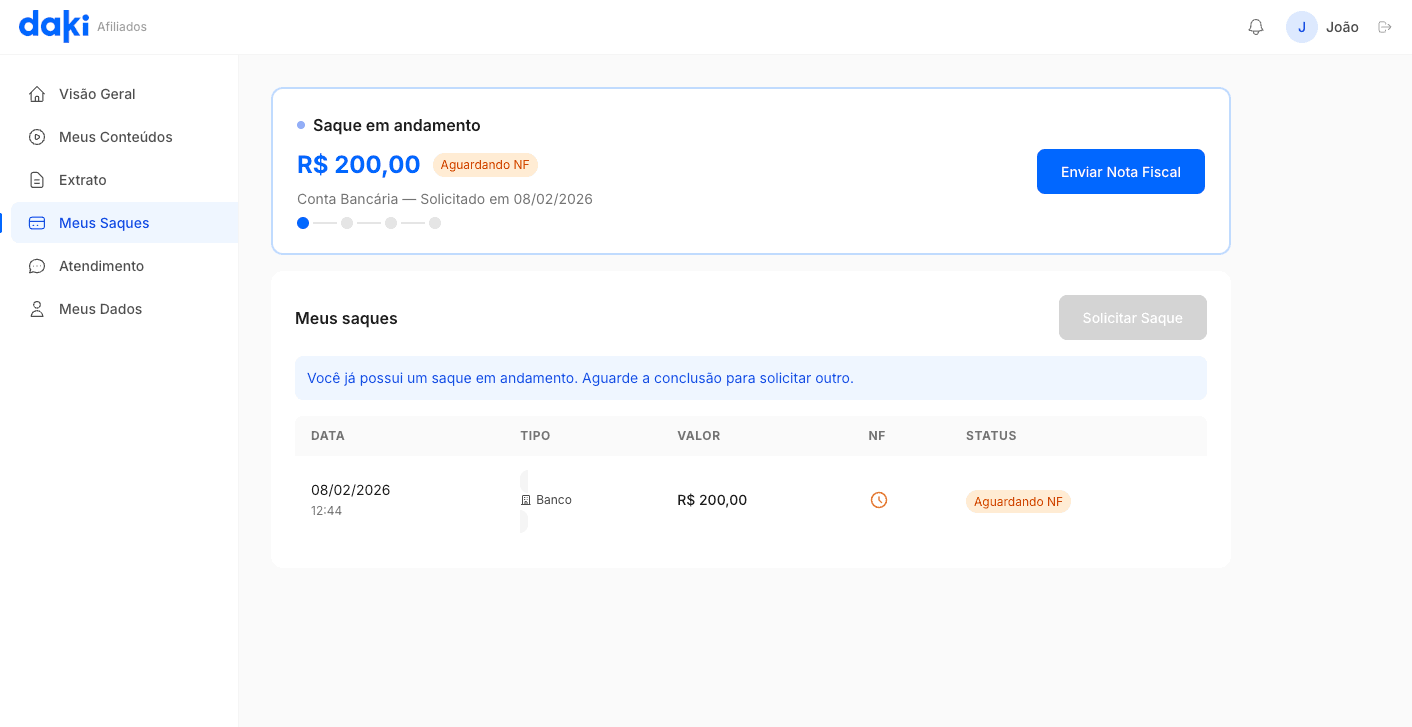The height and width of the screenshot is (727, 1412).
Task: Click the time 12:44 in table
Action: 327,511
